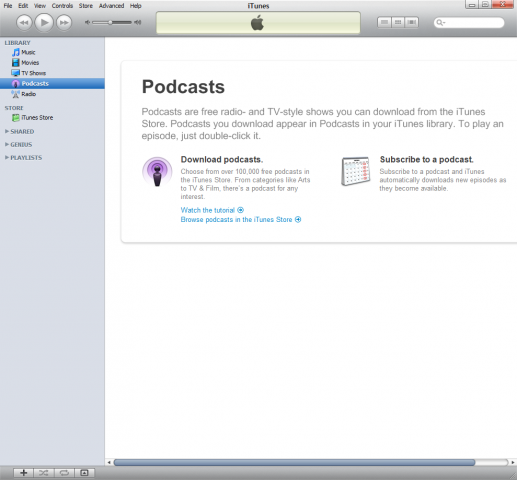Open the Edit menu
This screenshot has width=517, height=480.
[23, 6]
